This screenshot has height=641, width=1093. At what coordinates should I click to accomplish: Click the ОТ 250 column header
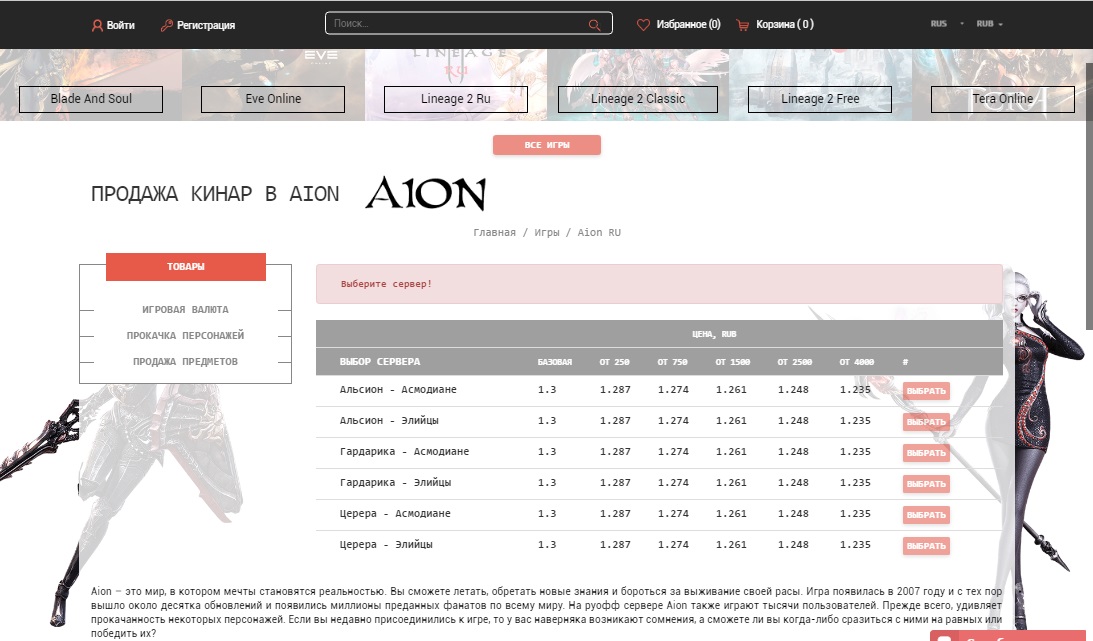point(614,362)
